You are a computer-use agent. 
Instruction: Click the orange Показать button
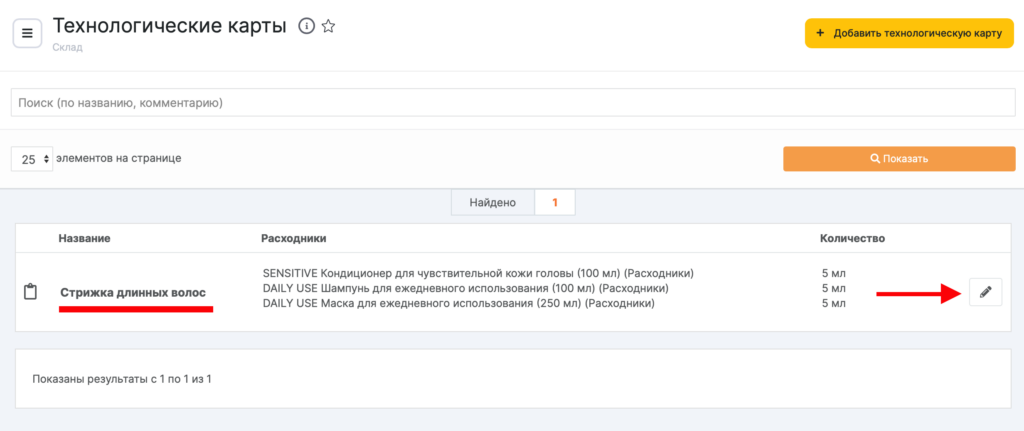(x=899, y=159)
